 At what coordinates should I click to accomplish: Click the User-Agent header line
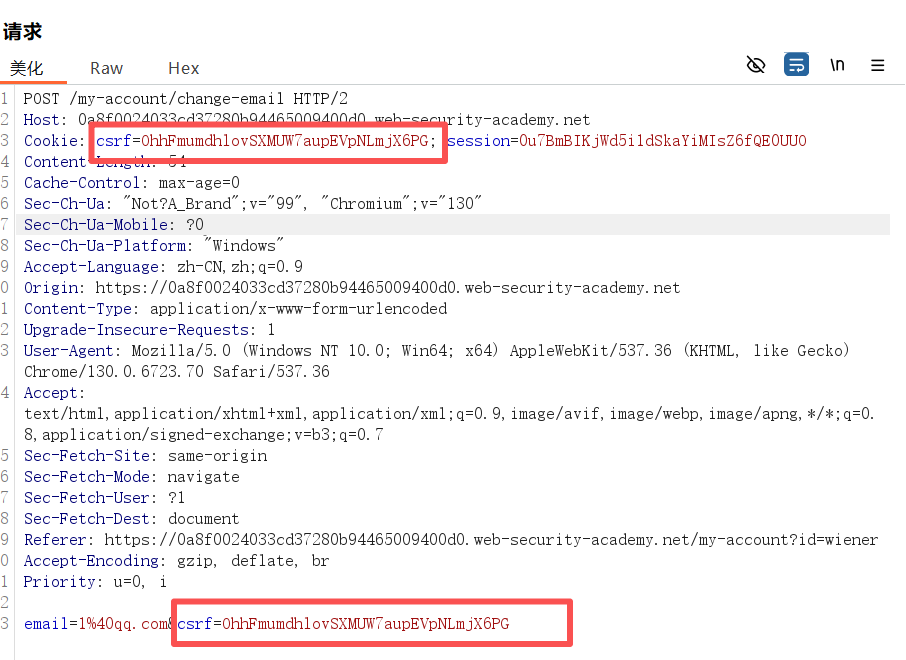(436, 351)
